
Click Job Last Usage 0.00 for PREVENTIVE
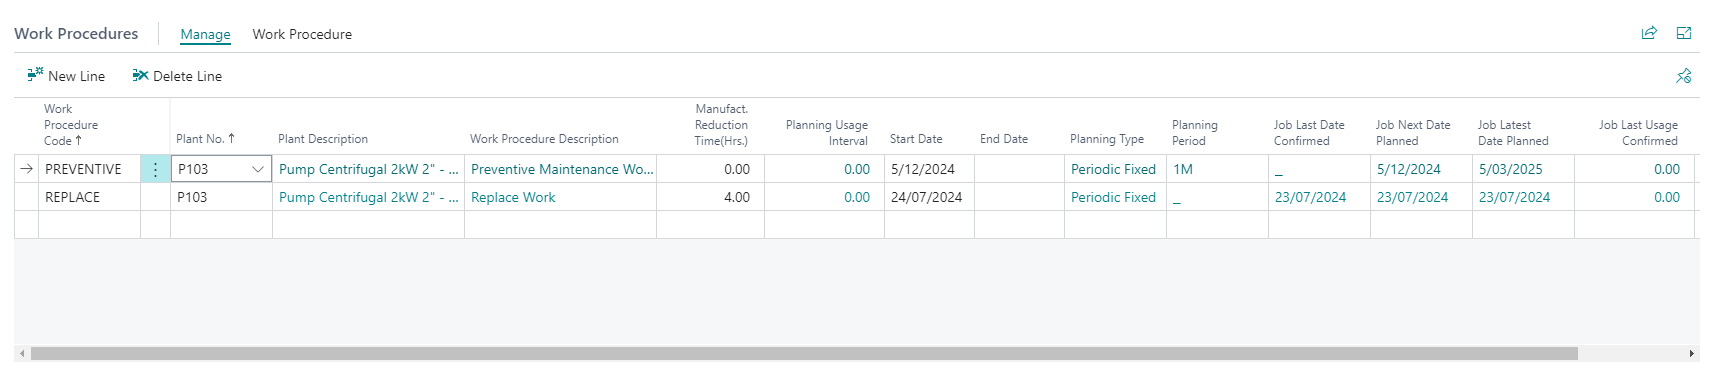[1667, 169]
